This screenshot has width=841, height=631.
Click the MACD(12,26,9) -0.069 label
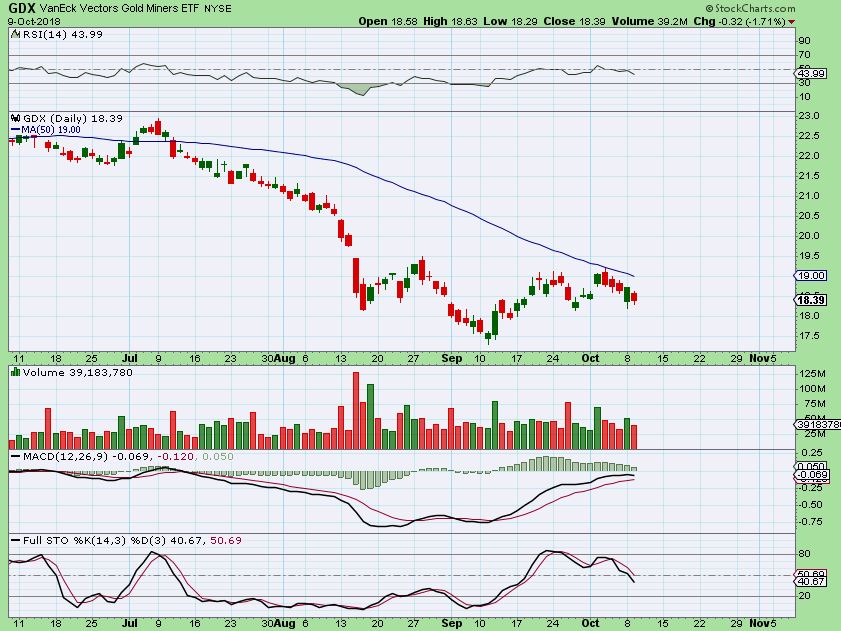(x=86, y=457)
